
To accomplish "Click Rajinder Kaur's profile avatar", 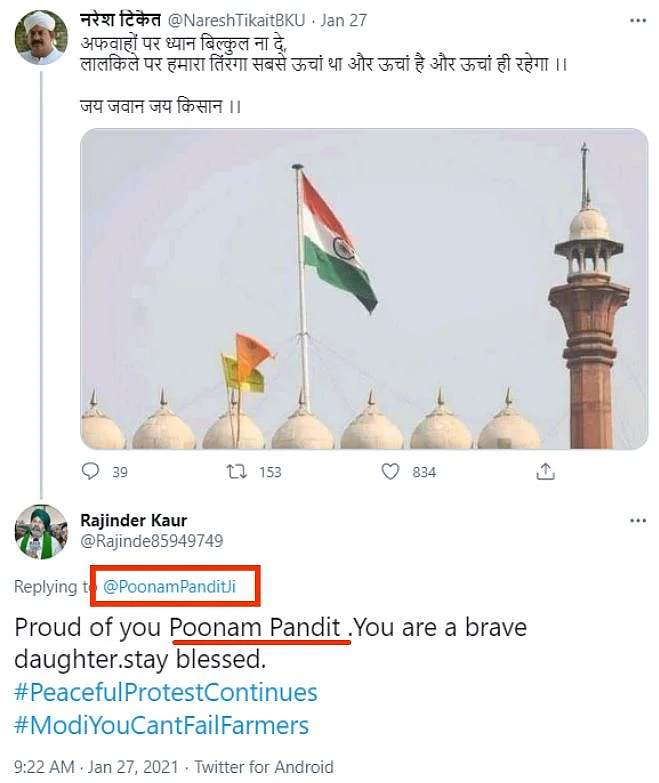I will 41,532.
